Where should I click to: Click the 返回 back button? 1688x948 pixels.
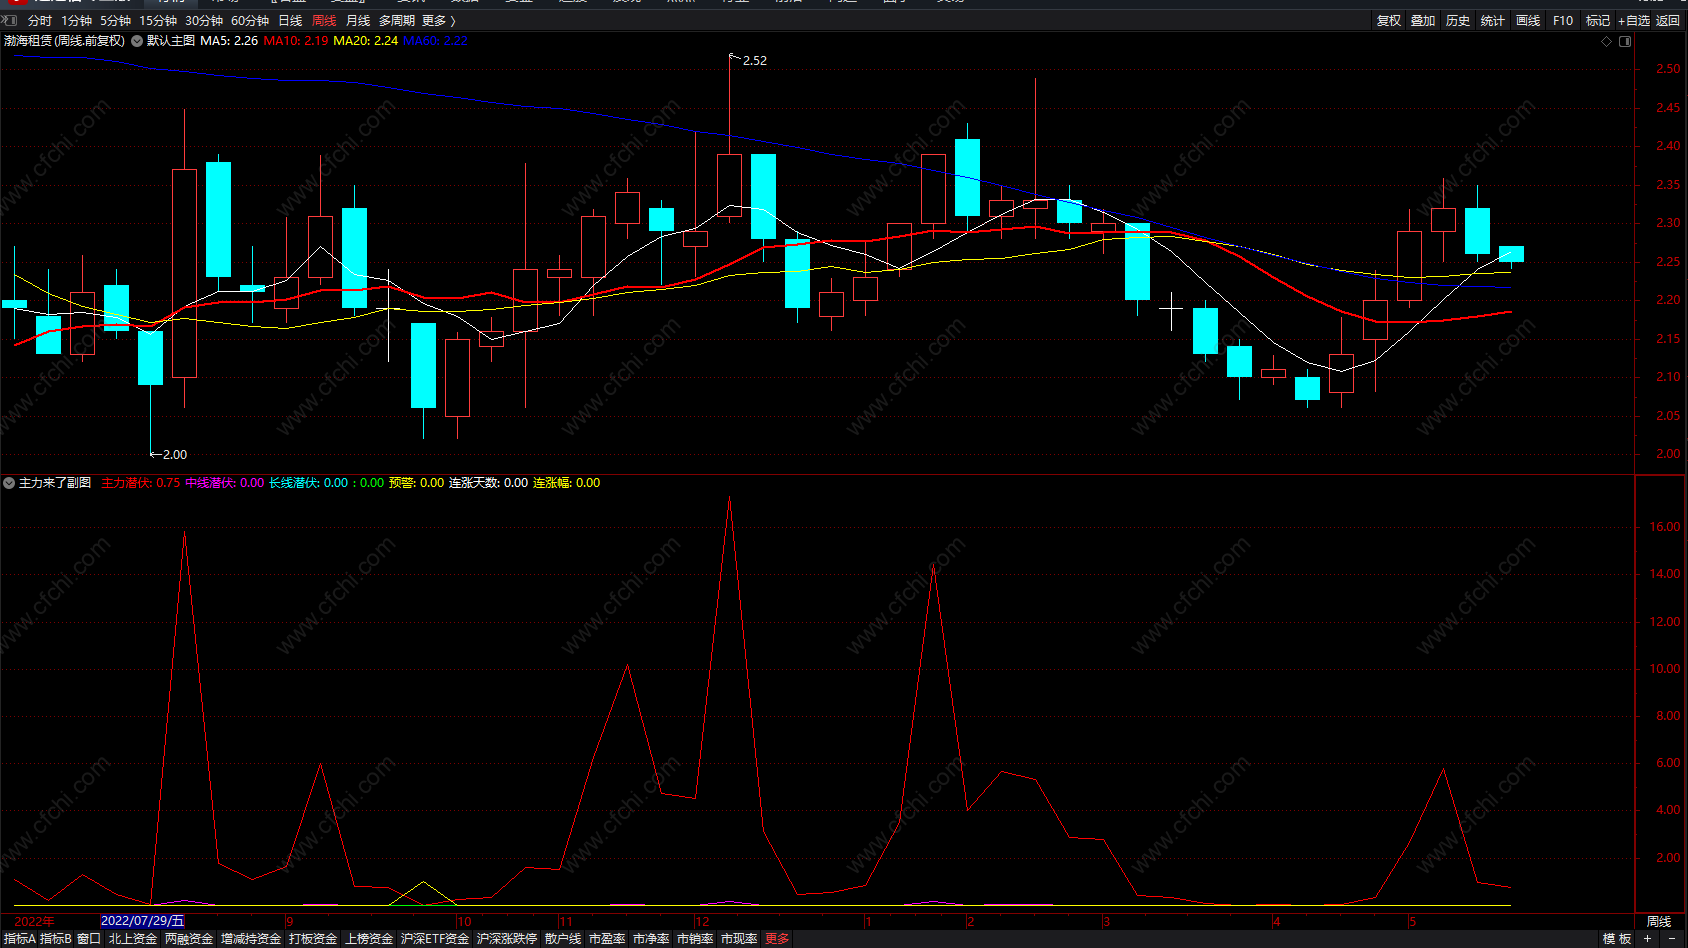(1668, 21)
